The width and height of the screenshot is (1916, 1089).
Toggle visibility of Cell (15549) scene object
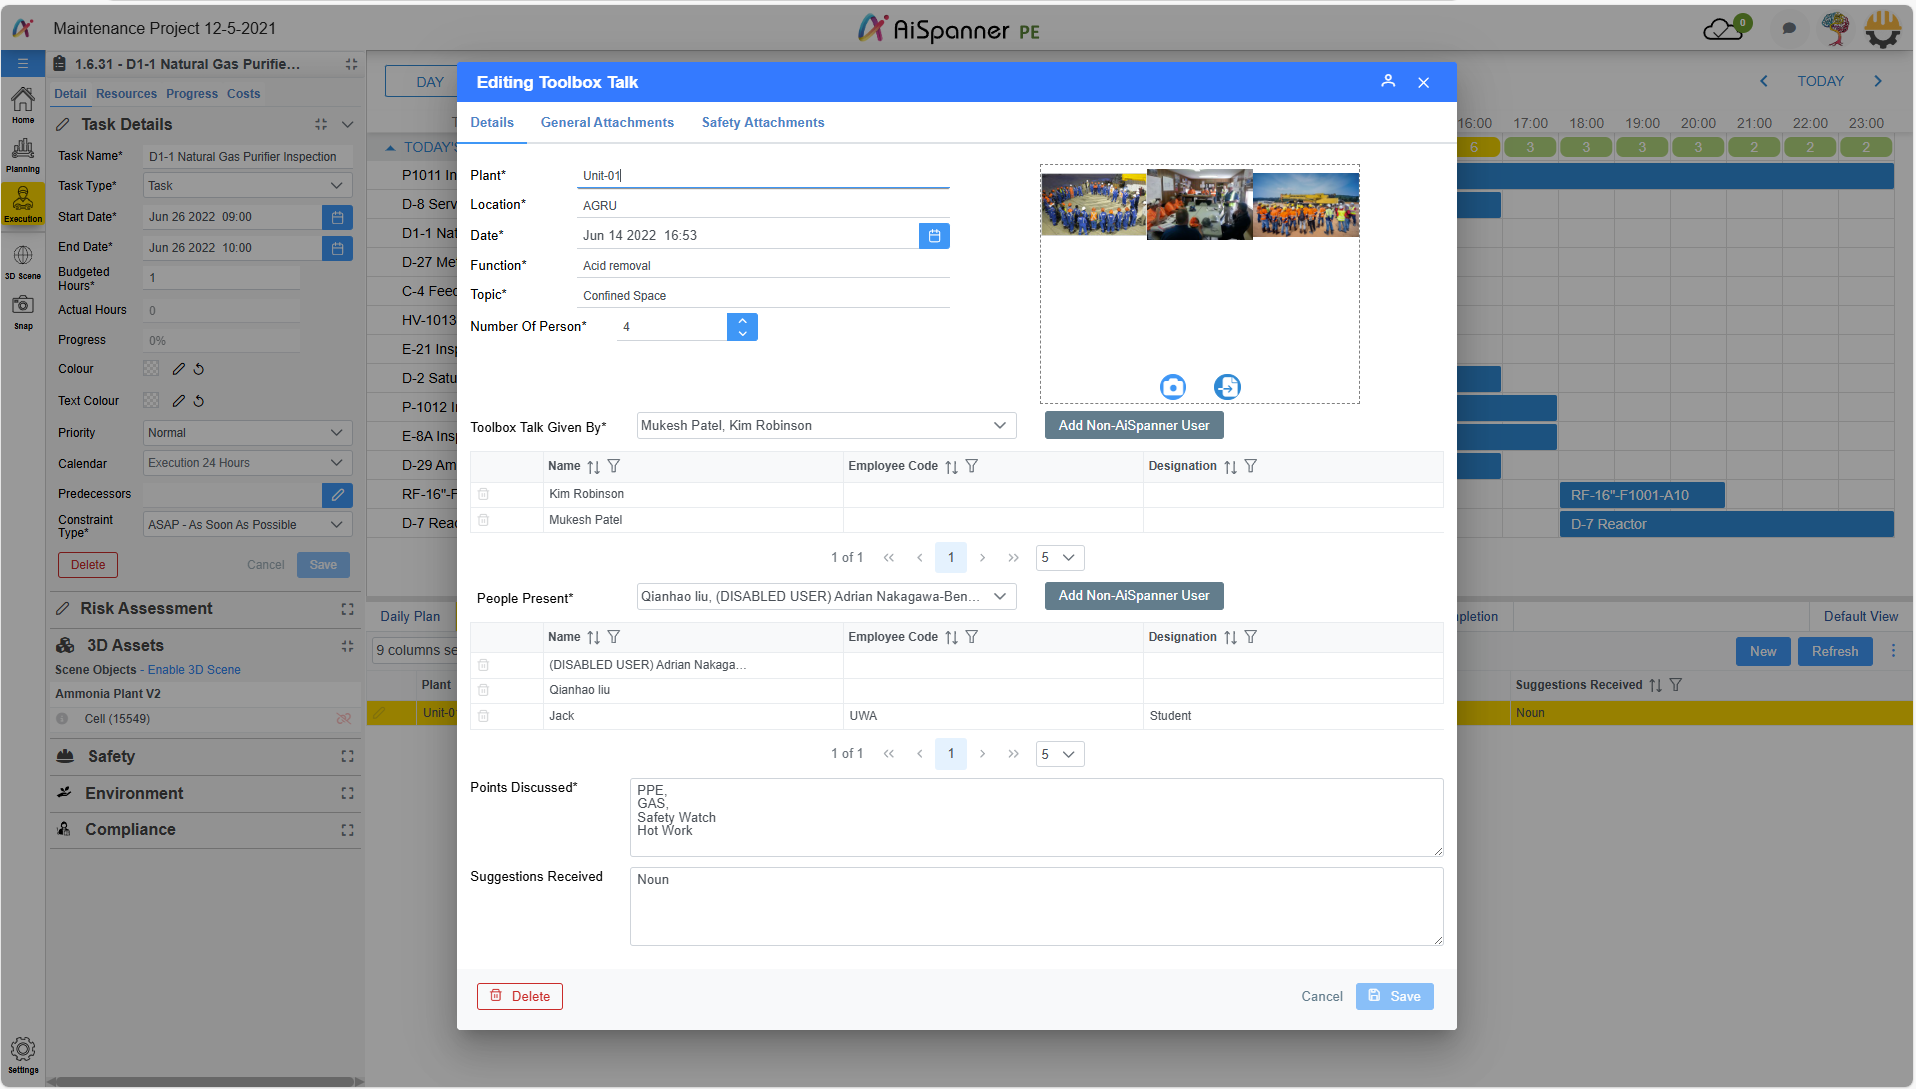pyautogui.click(x=343, y=719)
